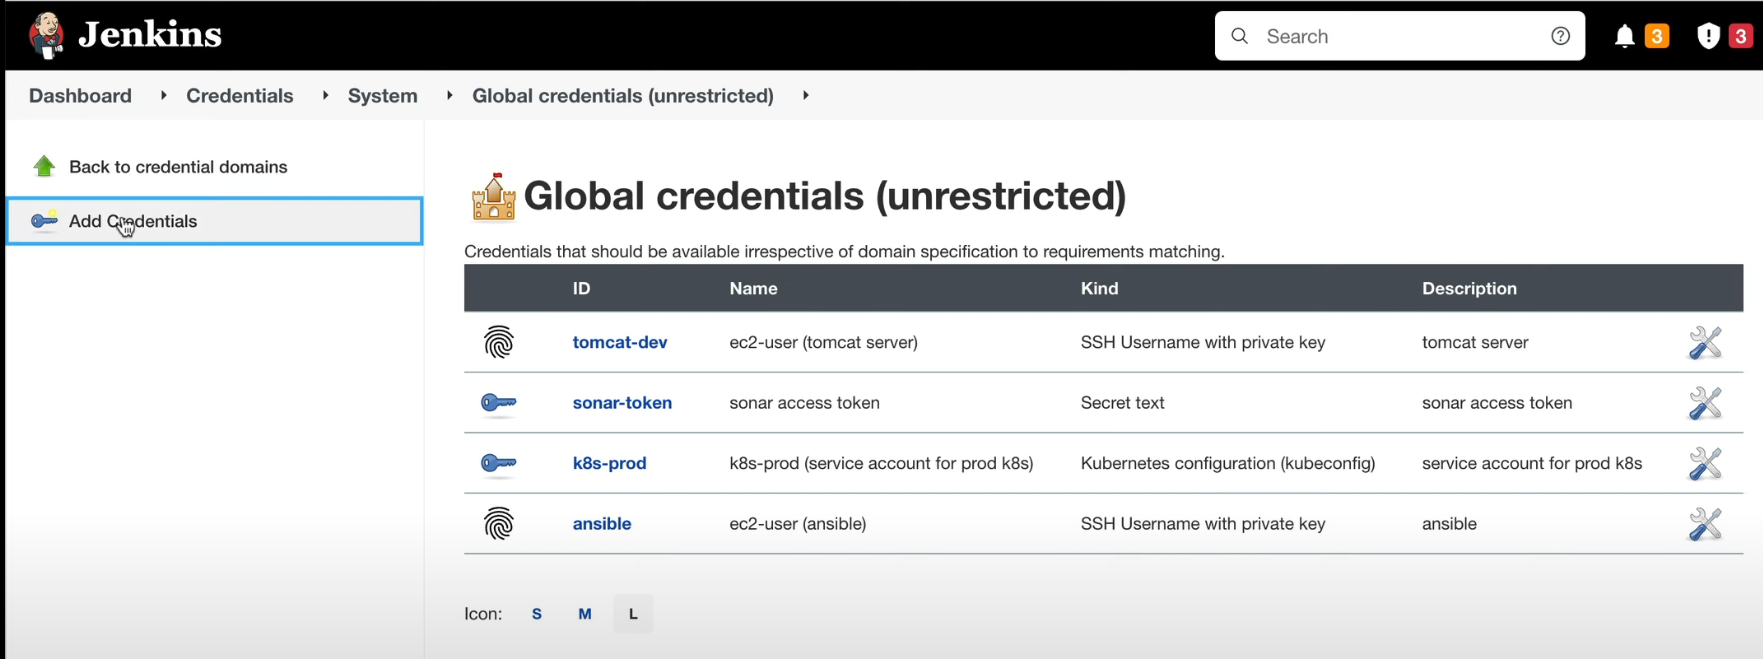Click the fingerprint icon for tomcat-dev

[x=499, y=342]
